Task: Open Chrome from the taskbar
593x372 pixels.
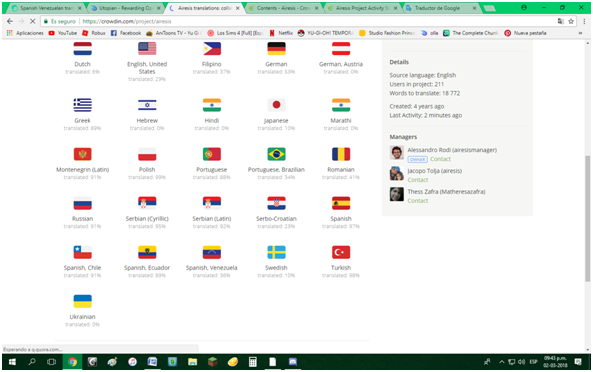Action: coord(72,362)
